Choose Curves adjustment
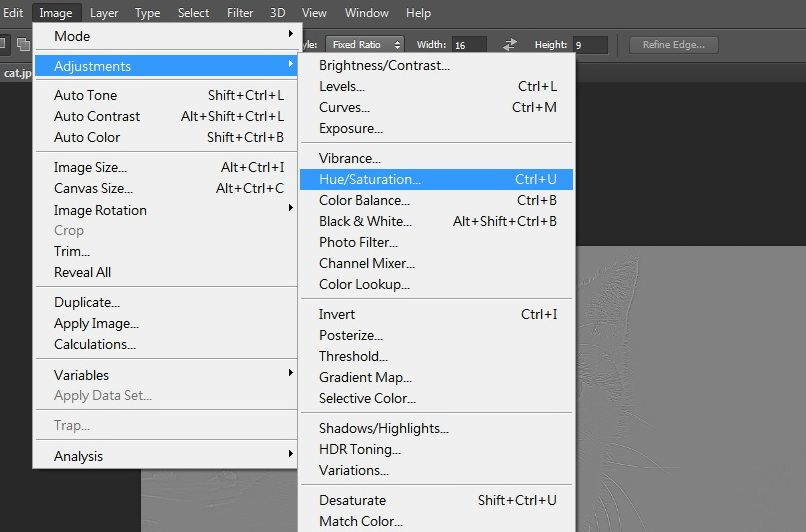This screenshot has width=806, height=532. [436, 107]
